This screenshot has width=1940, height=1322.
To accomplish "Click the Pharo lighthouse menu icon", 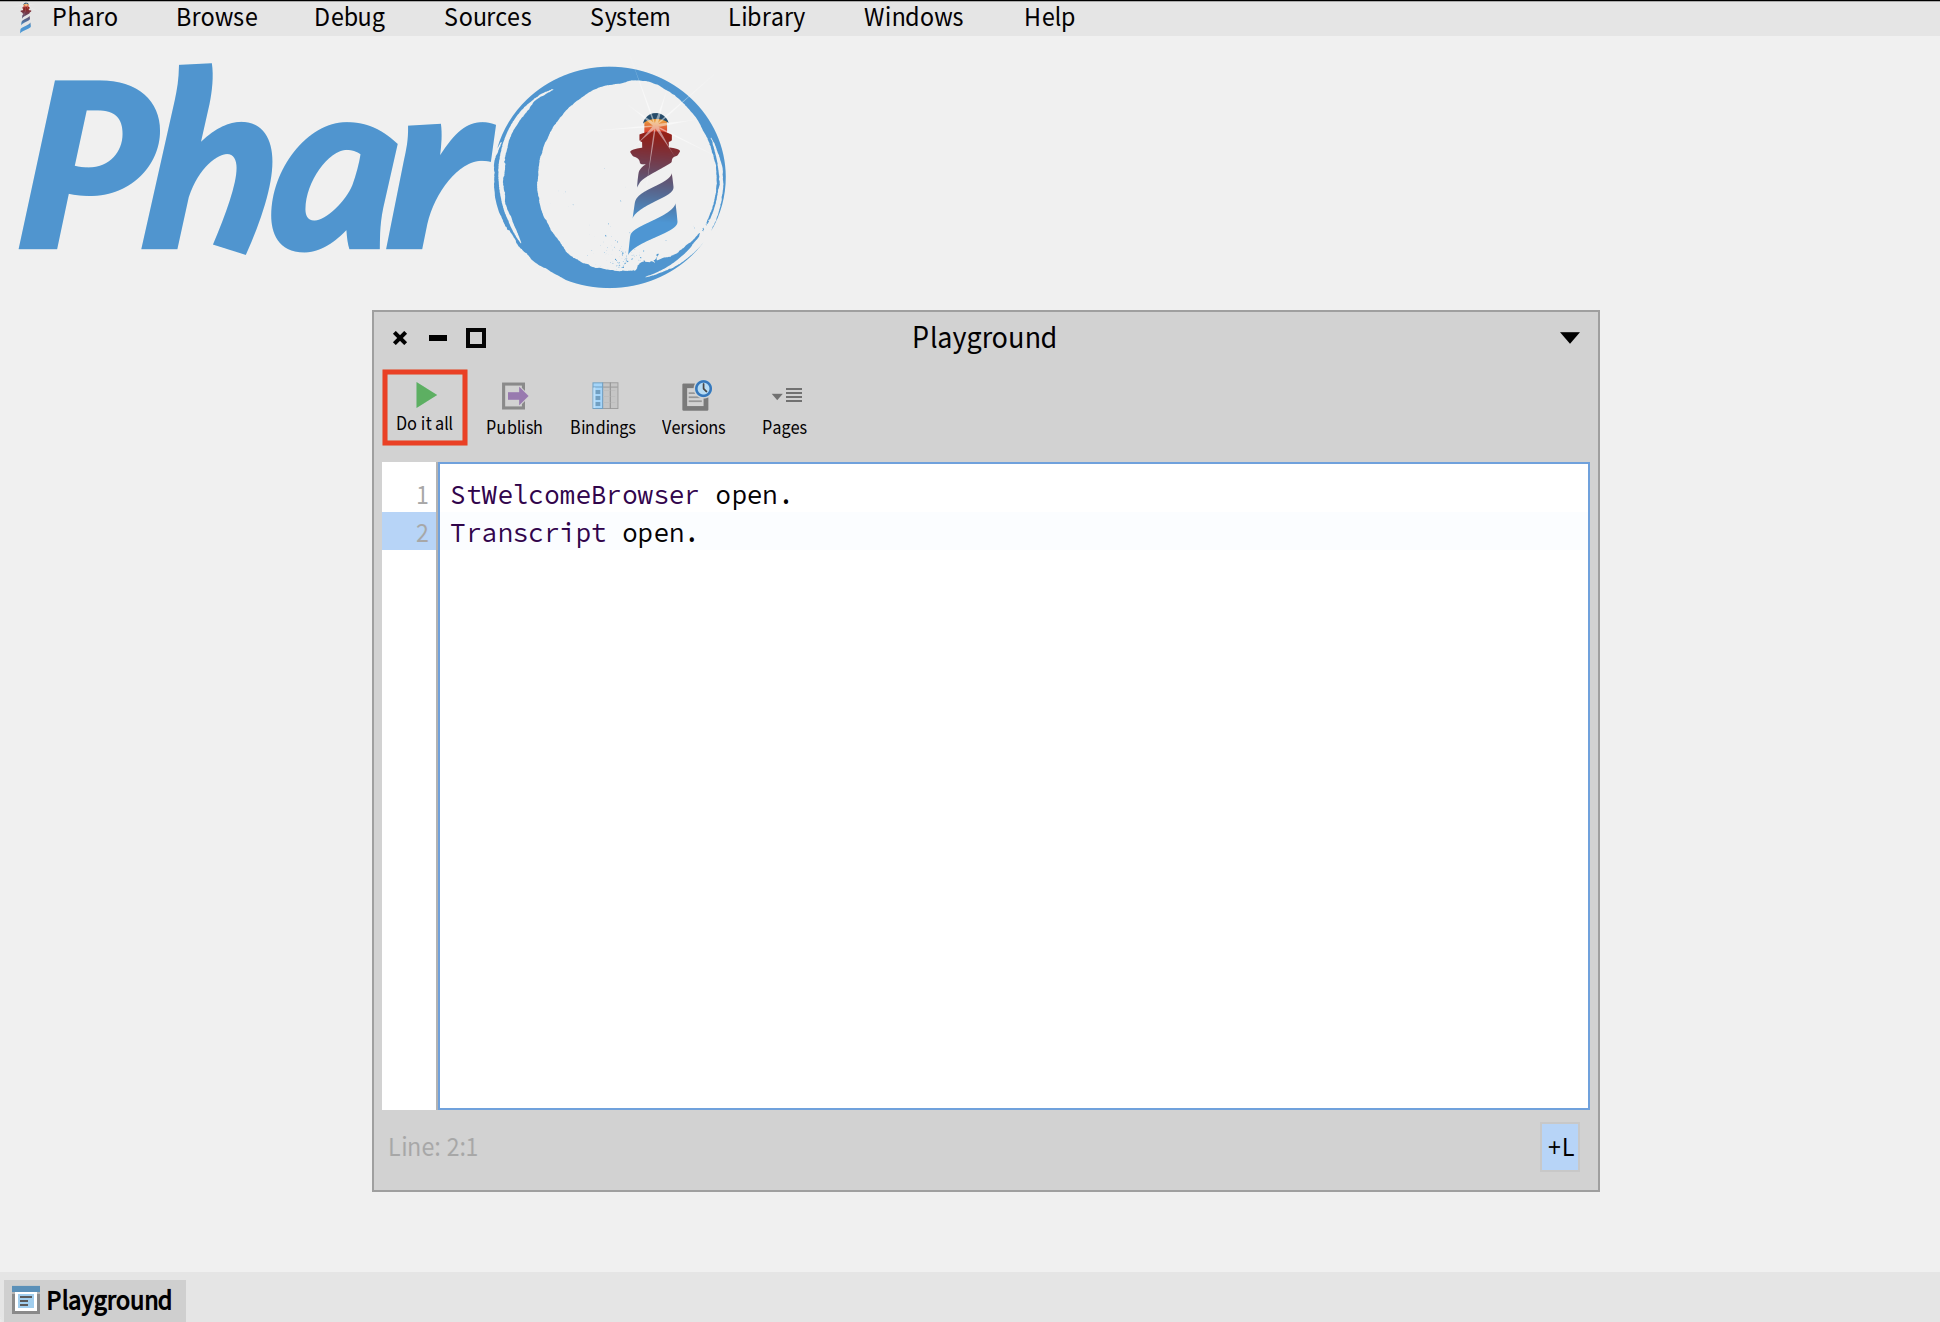I will click(x=26, y=18).
